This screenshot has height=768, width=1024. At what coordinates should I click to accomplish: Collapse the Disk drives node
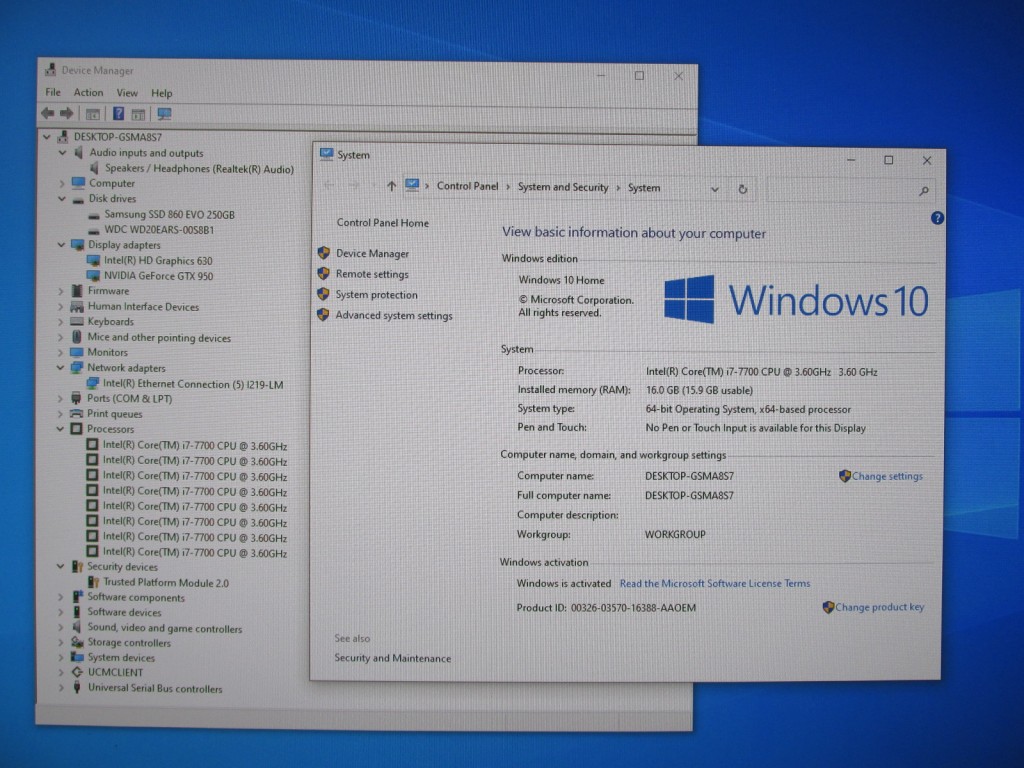[x=62, y=199]
